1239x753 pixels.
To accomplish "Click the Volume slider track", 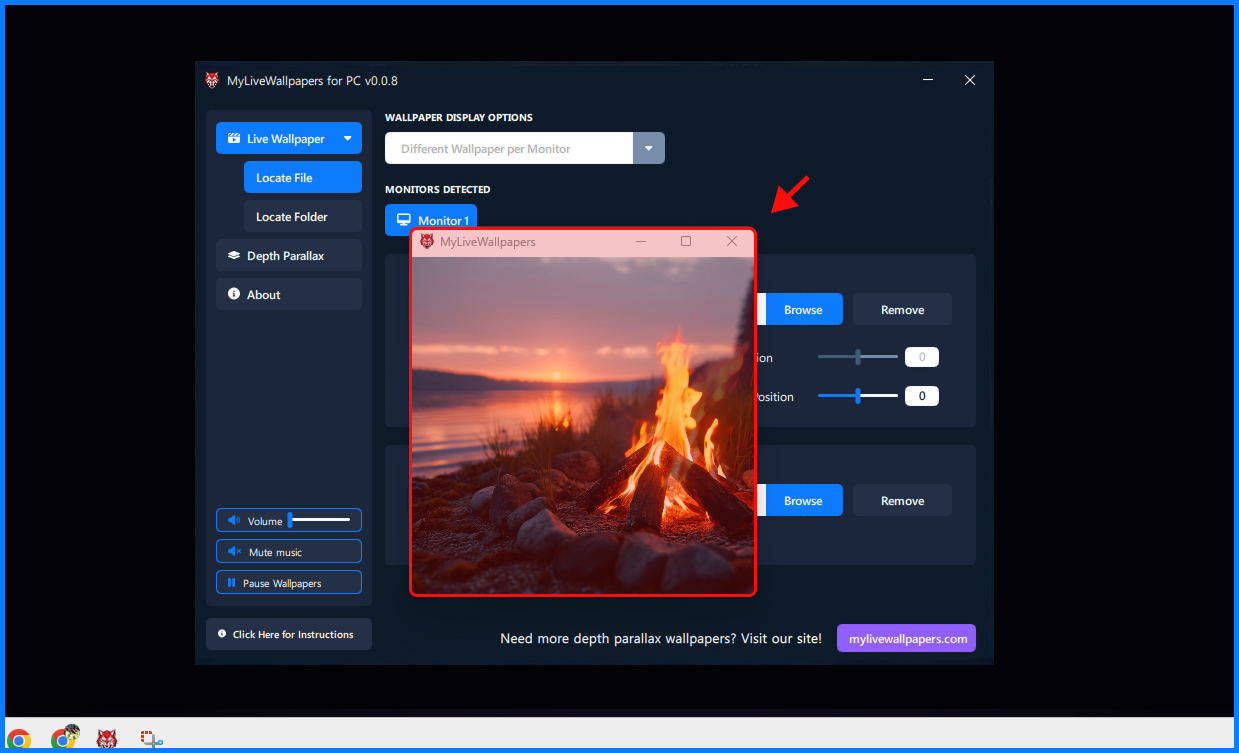I will (320, 520).
